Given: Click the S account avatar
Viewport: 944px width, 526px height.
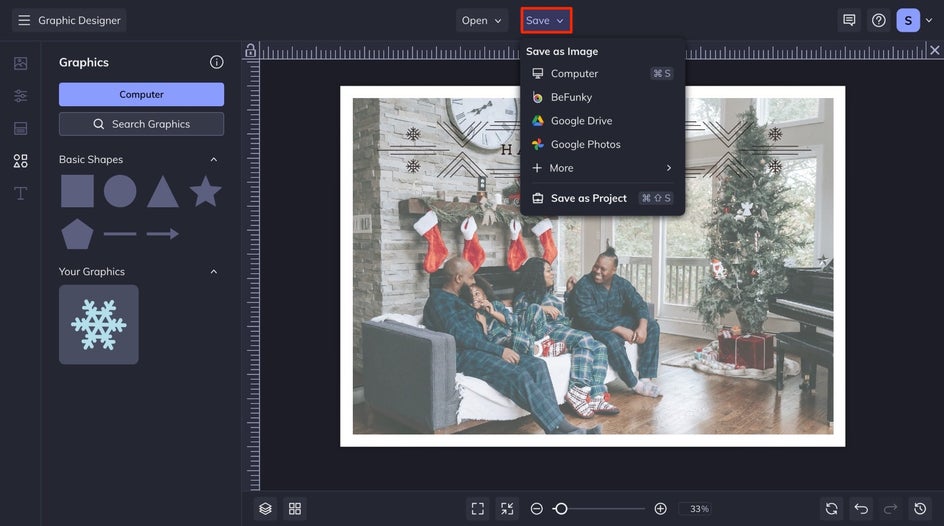Looking at the screenshot, I should (908, 20).
